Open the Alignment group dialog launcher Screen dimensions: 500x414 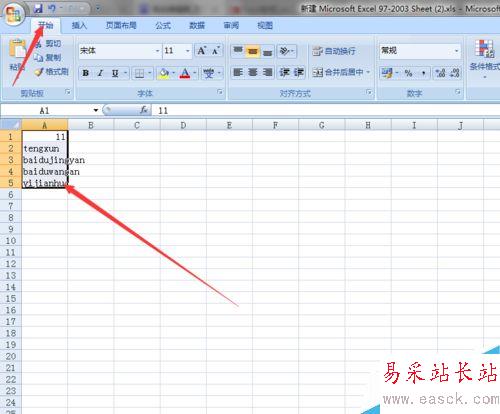(x=369, y=92)
